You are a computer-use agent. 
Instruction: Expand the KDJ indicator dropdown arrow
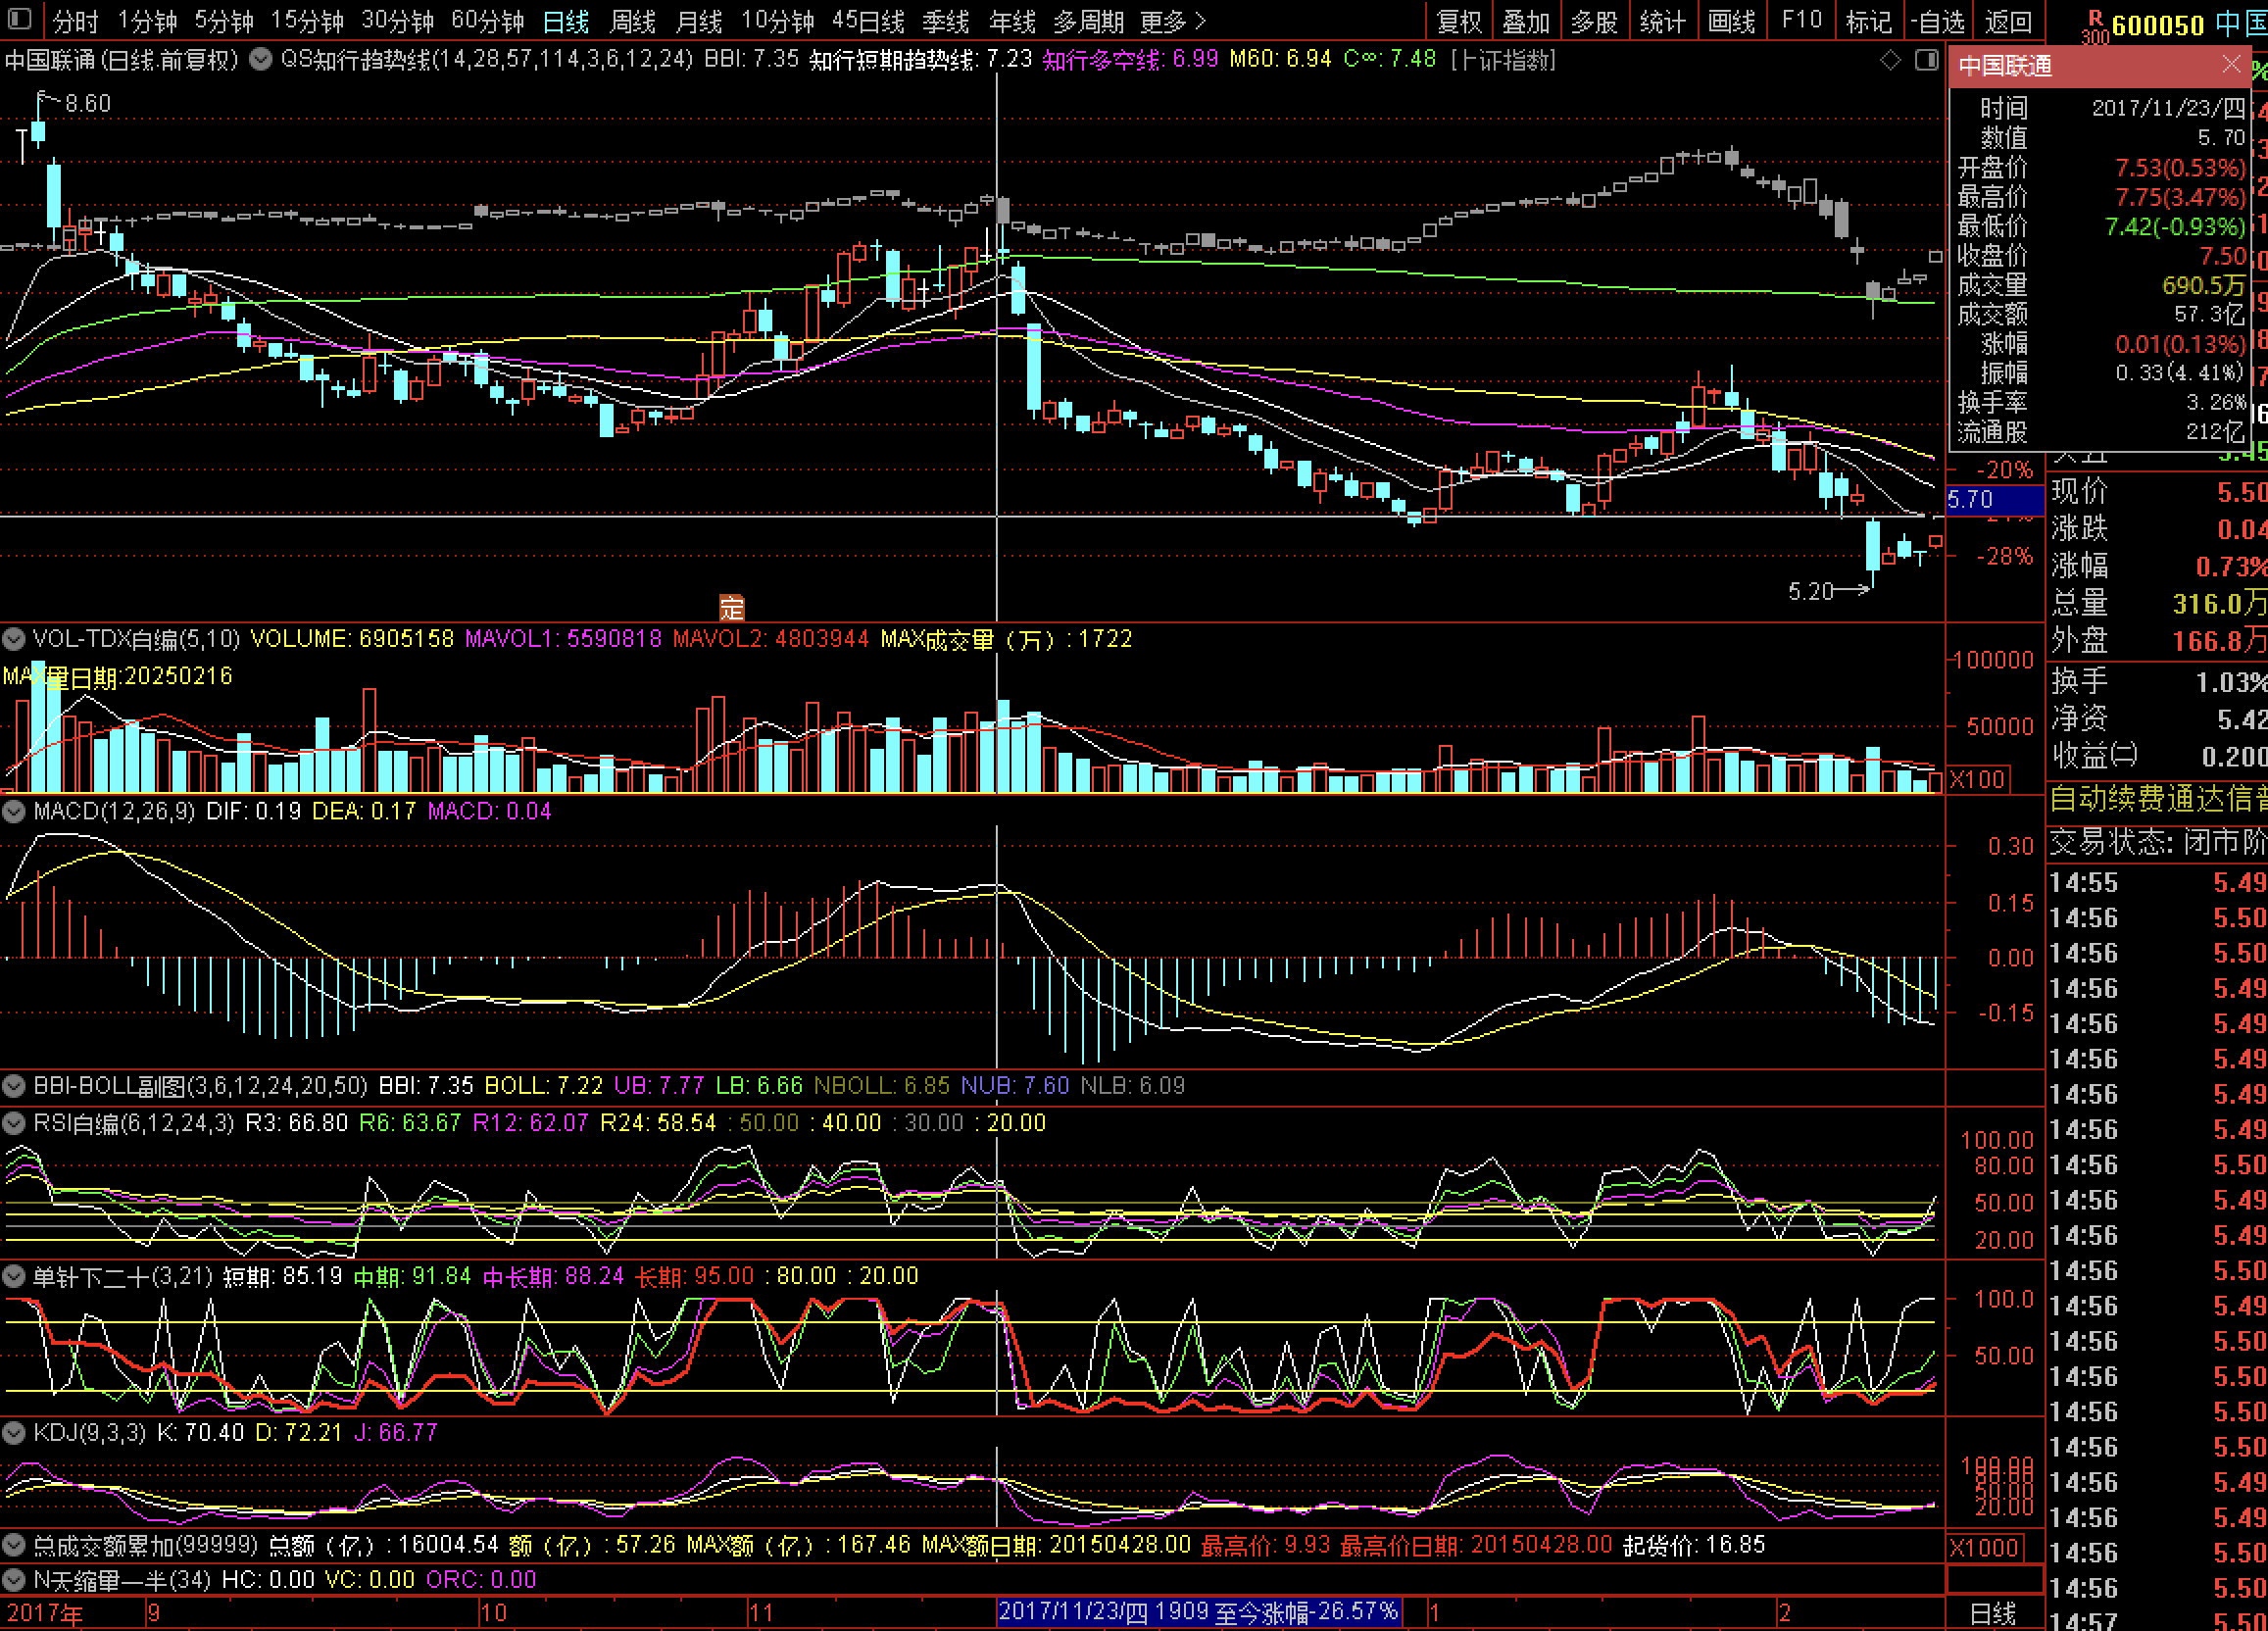pyautogui.click(x=14, y=1432)
